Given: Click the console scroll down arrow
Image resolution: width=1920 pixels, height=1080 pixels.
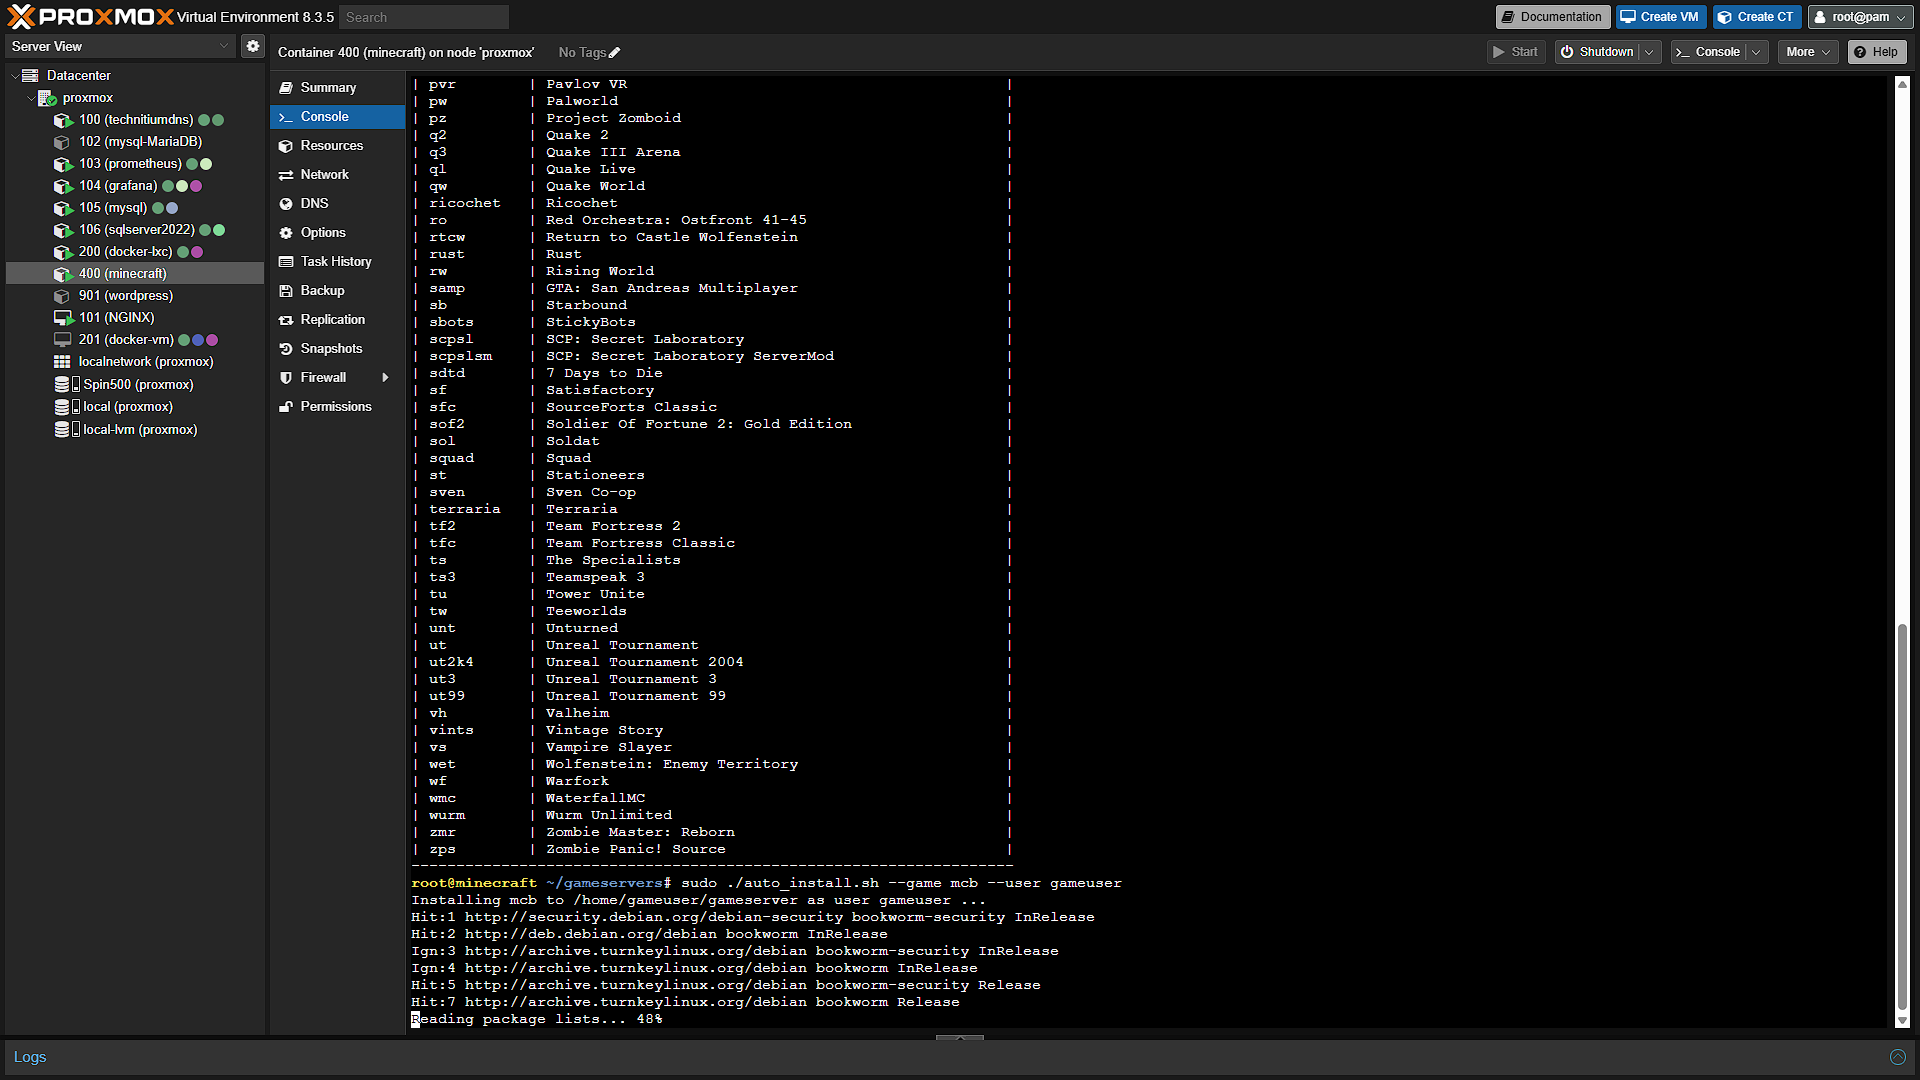Looking at the screenshot, I should (x=1902, y=1021).
